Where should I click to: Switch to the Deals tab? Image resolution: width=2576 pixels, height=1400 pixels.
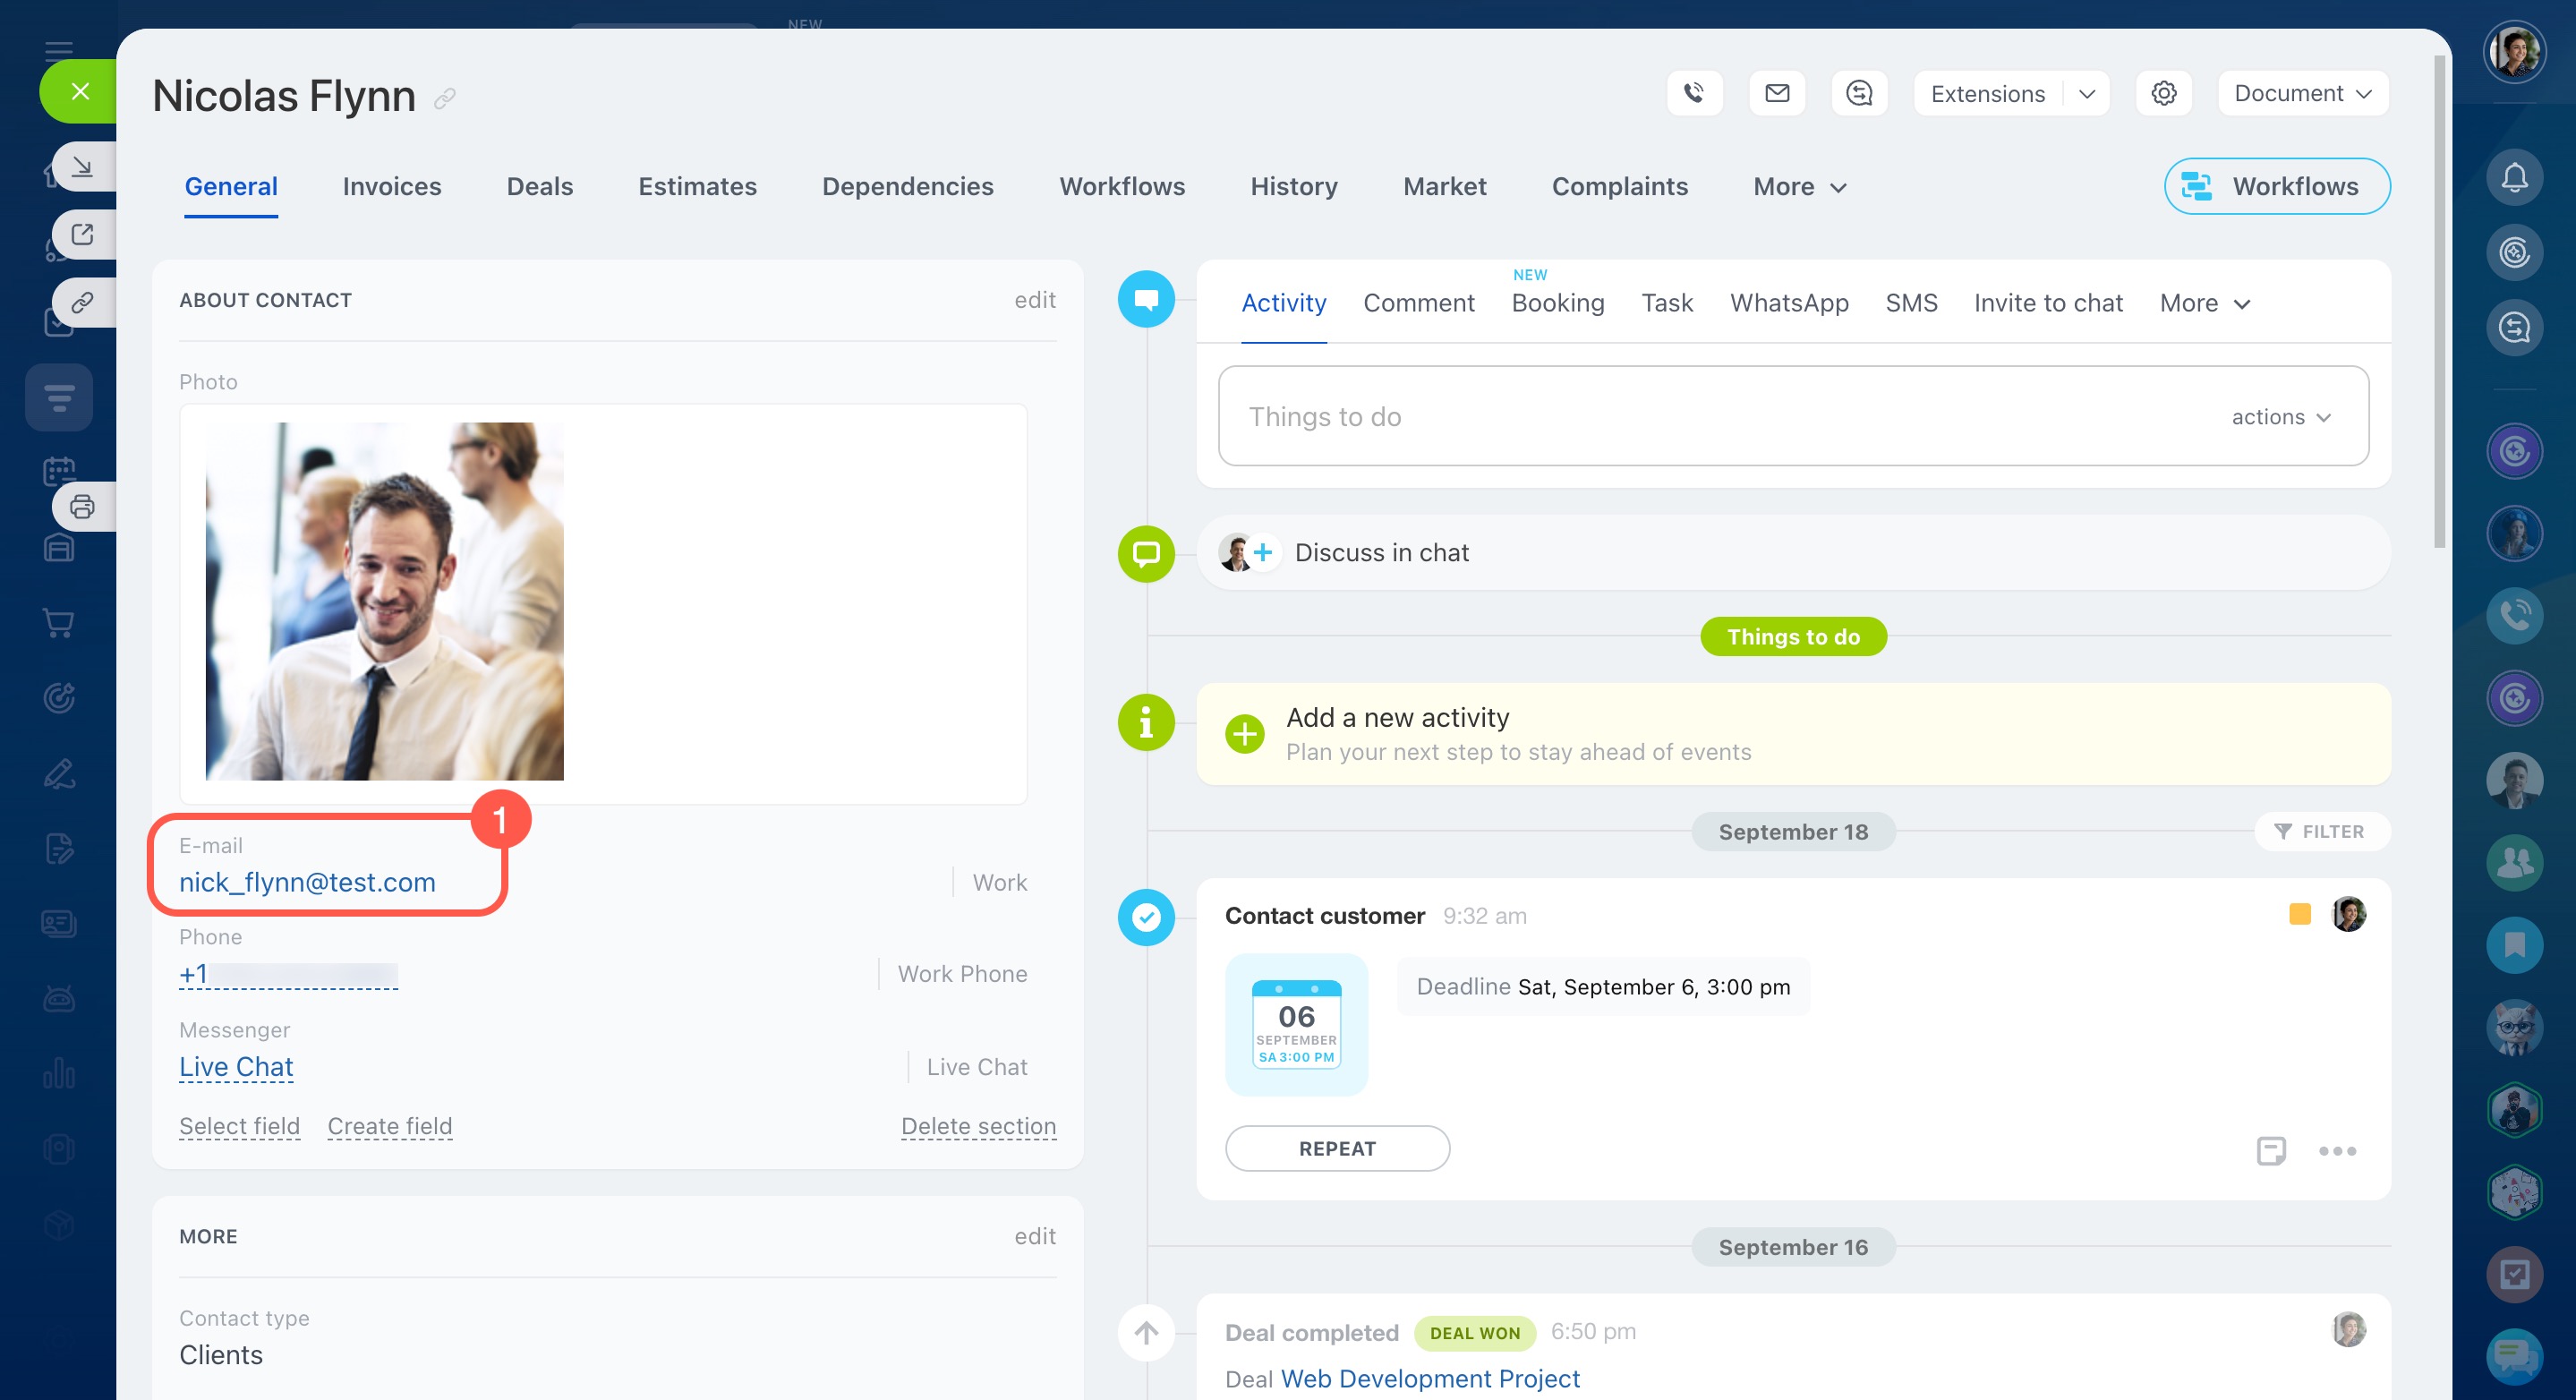click(539, 186)
